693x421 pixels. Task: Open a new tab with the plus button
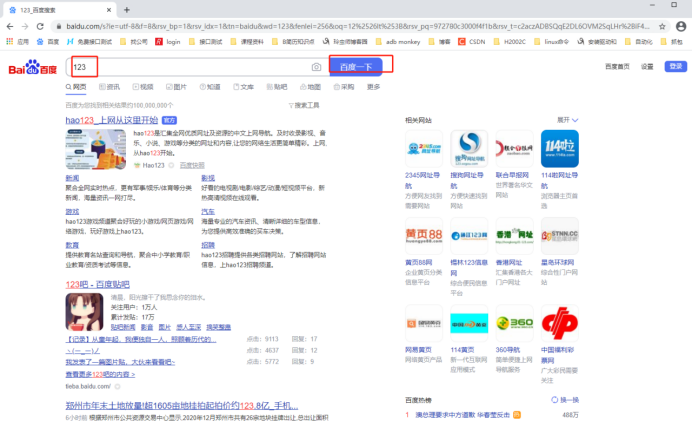click(x=127, y=10)
